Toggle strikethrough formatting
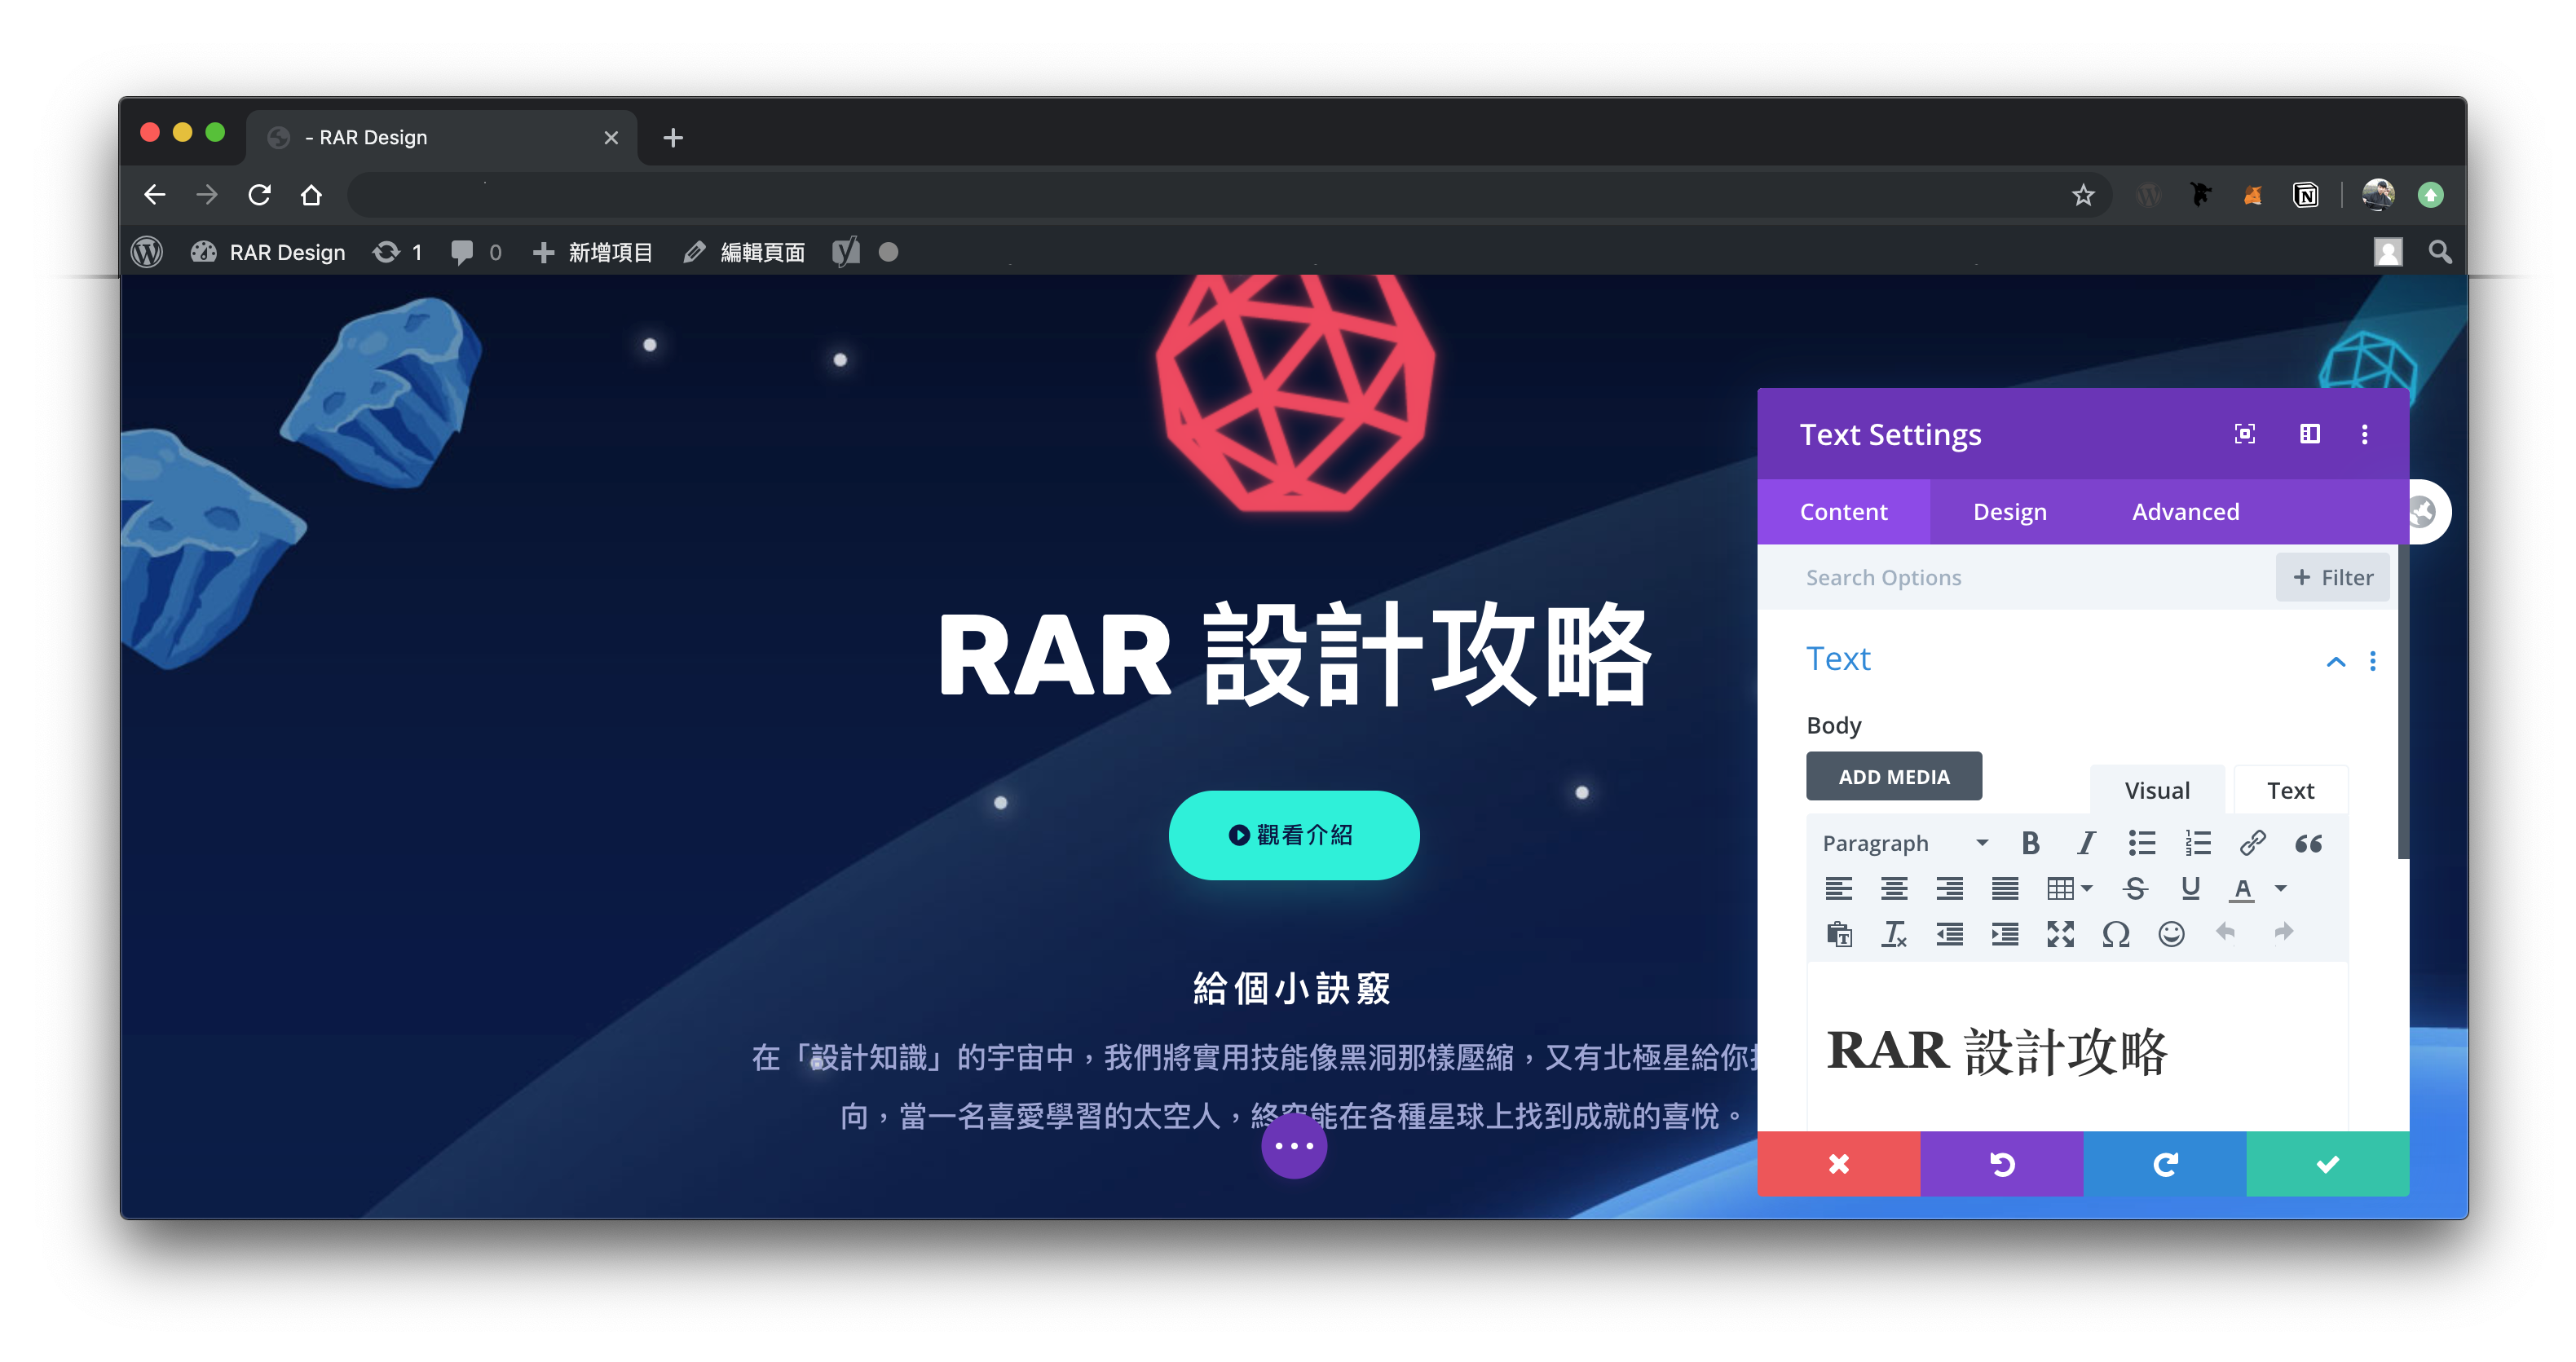 (x=2135, y=888)
